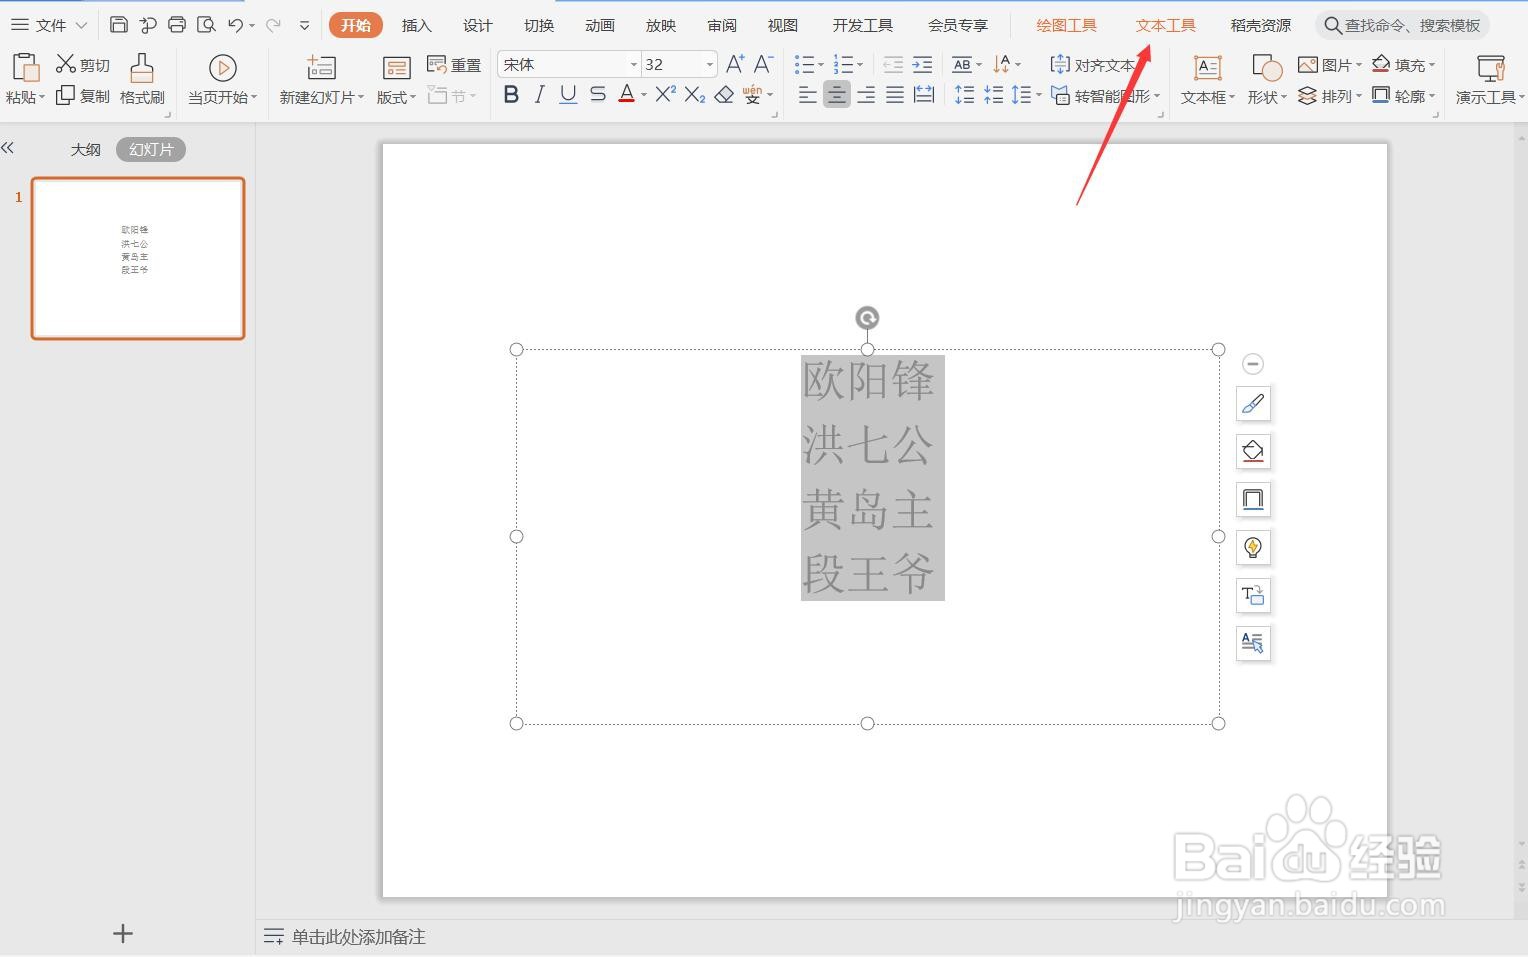Click the Increase Indent icon

coord(923,65)
